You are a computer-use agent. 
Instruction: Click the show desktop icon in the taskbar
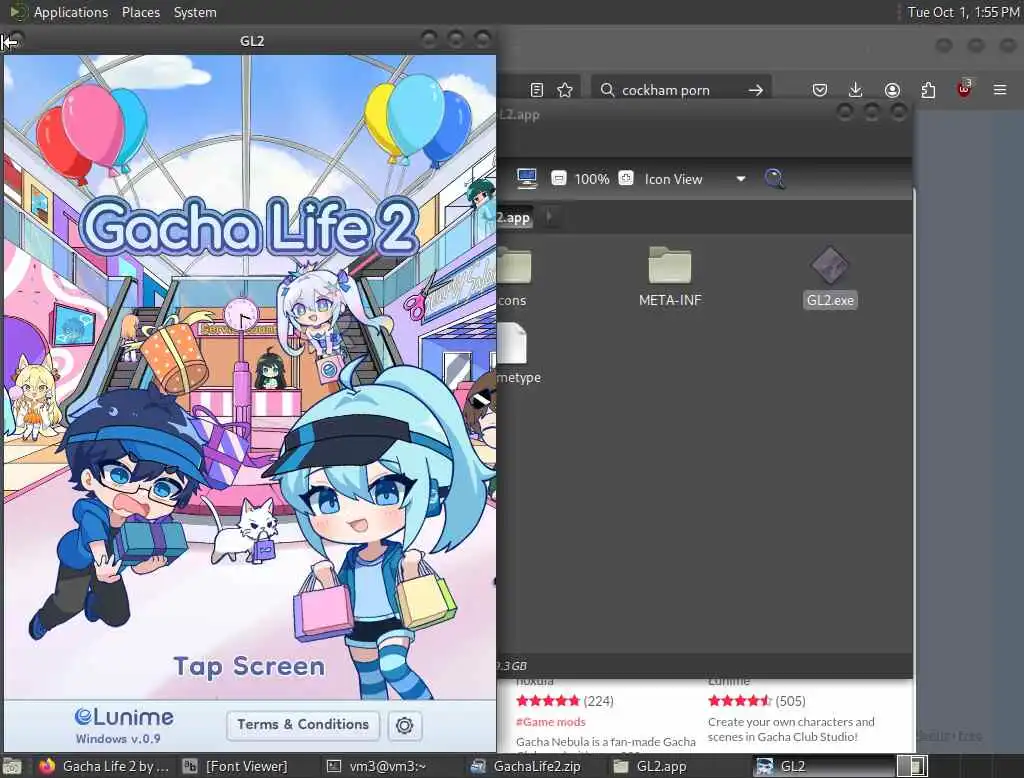tap(12, 766)
